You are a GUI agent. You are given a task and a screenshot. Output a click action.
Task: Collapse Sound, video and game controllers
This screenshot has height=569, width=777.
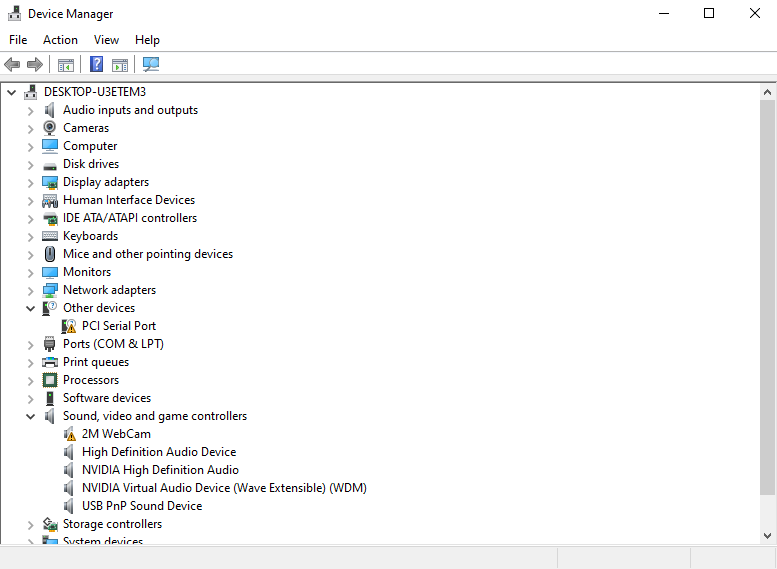pyautogui.click(x=30, y=416)
